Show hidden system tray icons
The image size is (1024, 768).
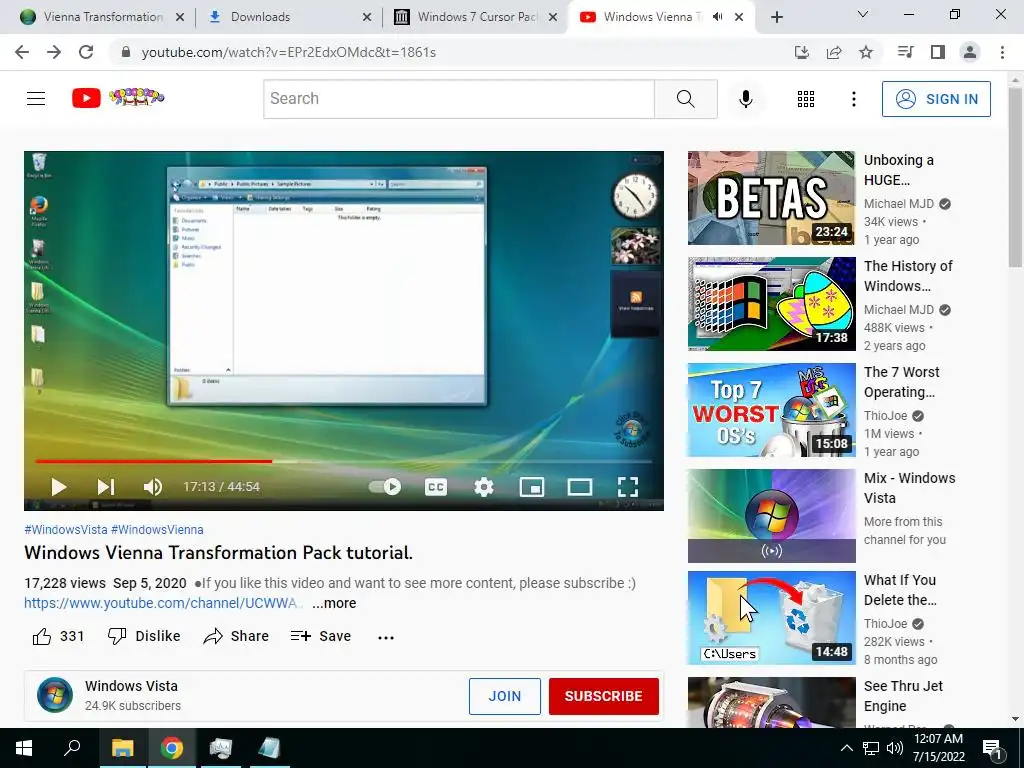pyautogui.click(x=846, y=748)
